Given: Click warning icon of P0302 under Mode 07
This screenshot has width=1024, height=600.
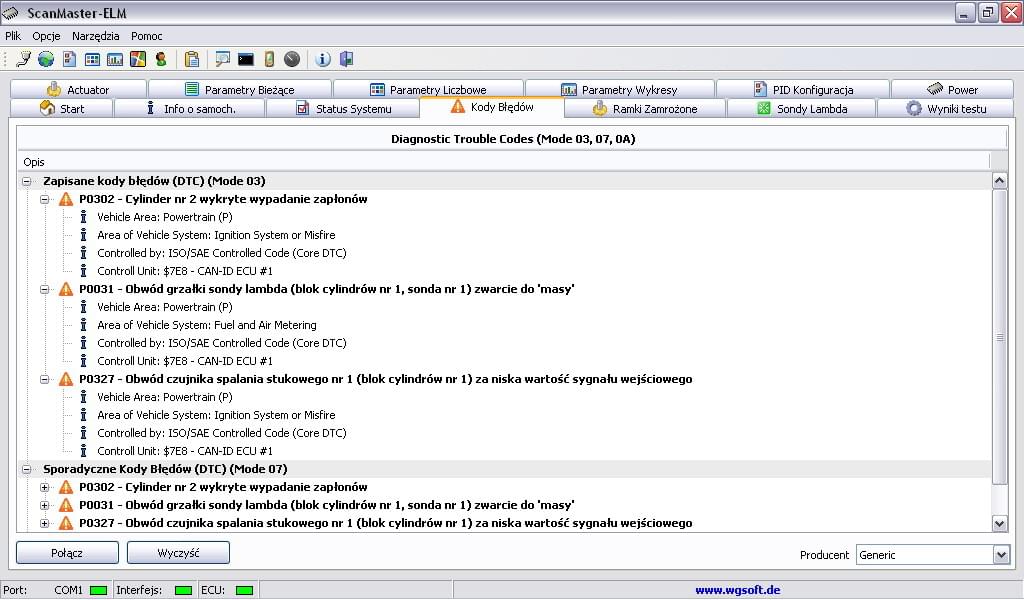Looking at the screenshot, I should (x=66, y=487).
